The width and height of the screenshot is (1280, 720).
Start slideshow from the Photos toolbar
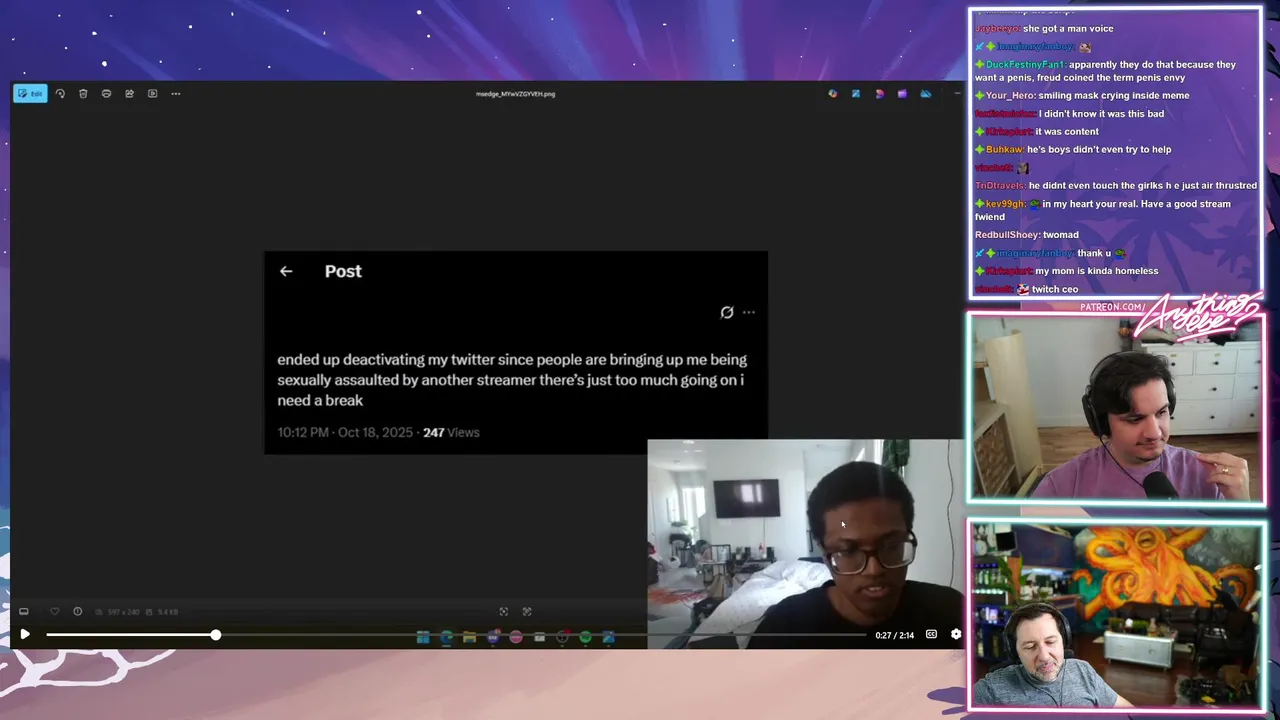tap(152, 94)
